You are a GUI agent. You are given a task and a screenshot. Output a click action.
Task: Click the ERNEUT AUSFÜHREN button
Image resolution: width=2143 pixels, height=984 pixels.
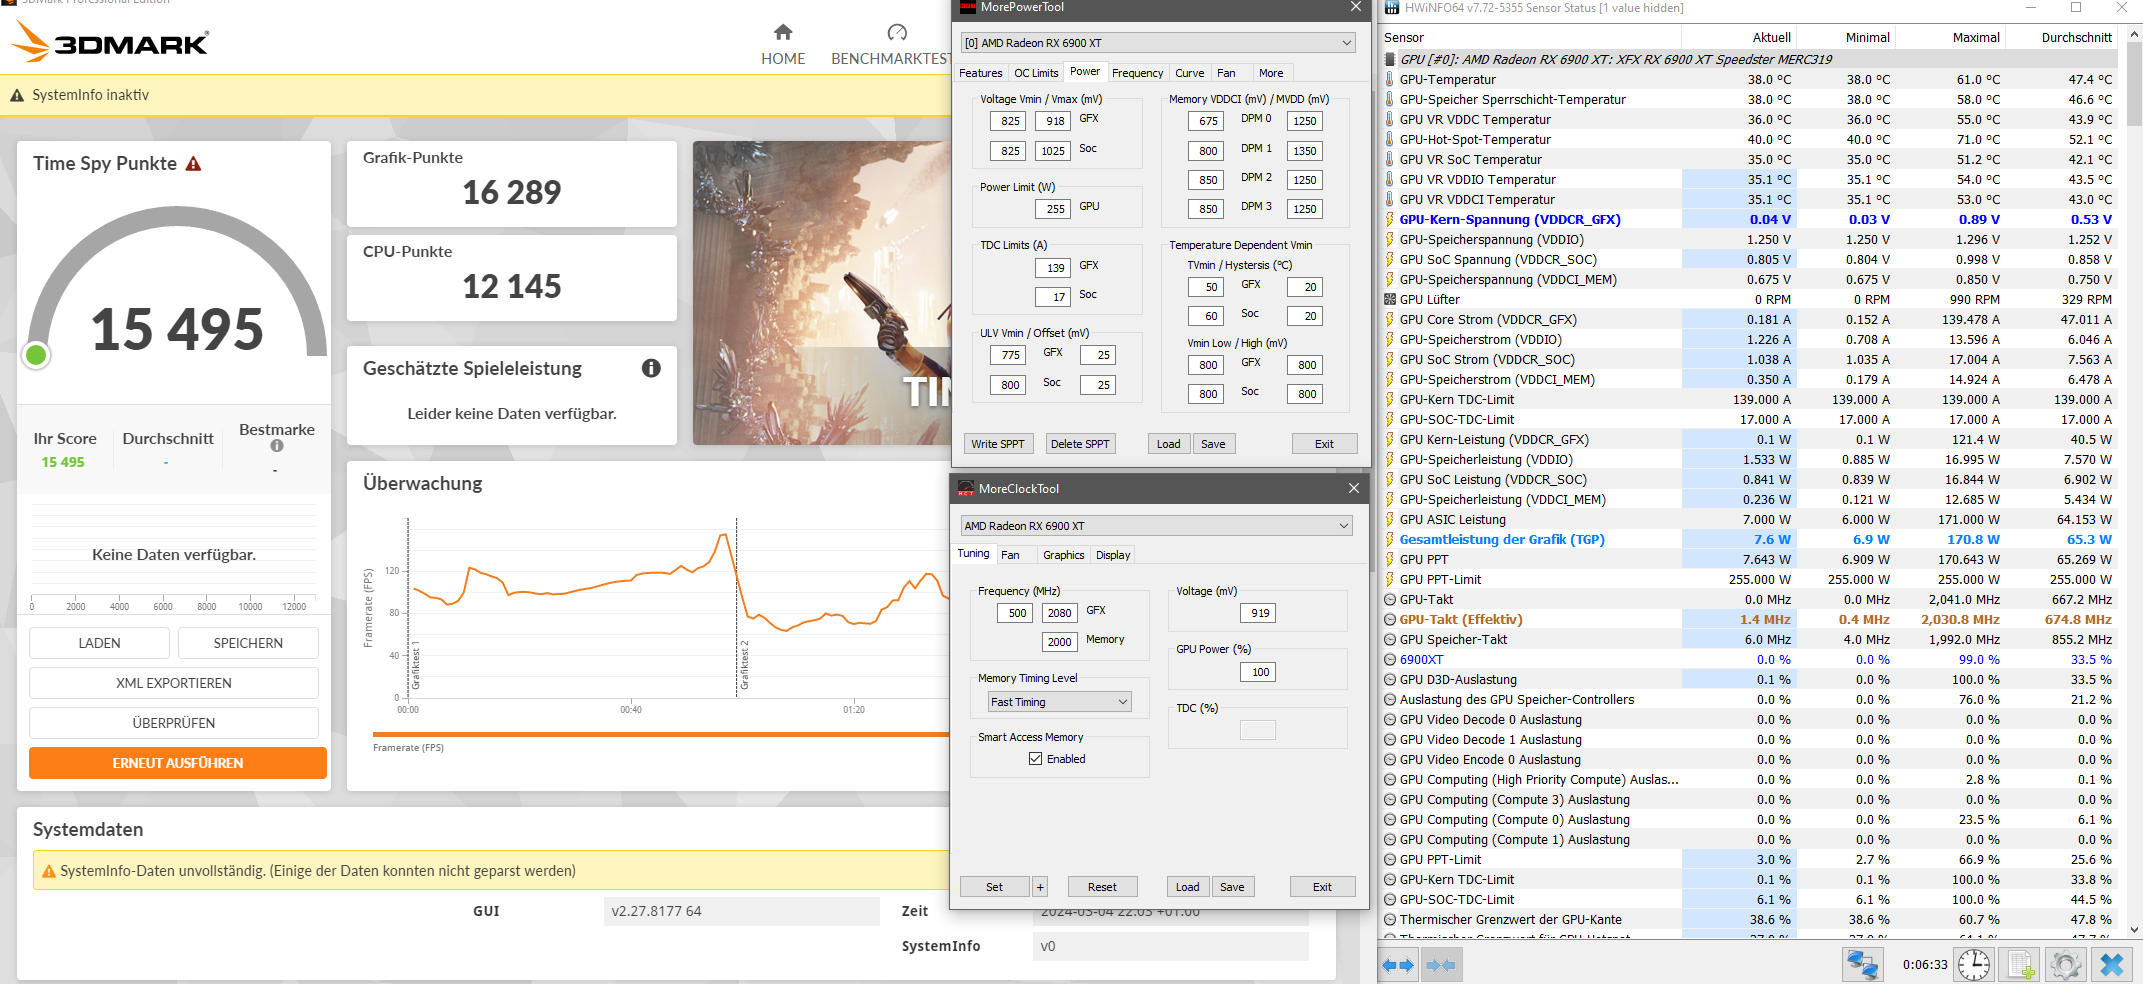(x=178, y=763)
